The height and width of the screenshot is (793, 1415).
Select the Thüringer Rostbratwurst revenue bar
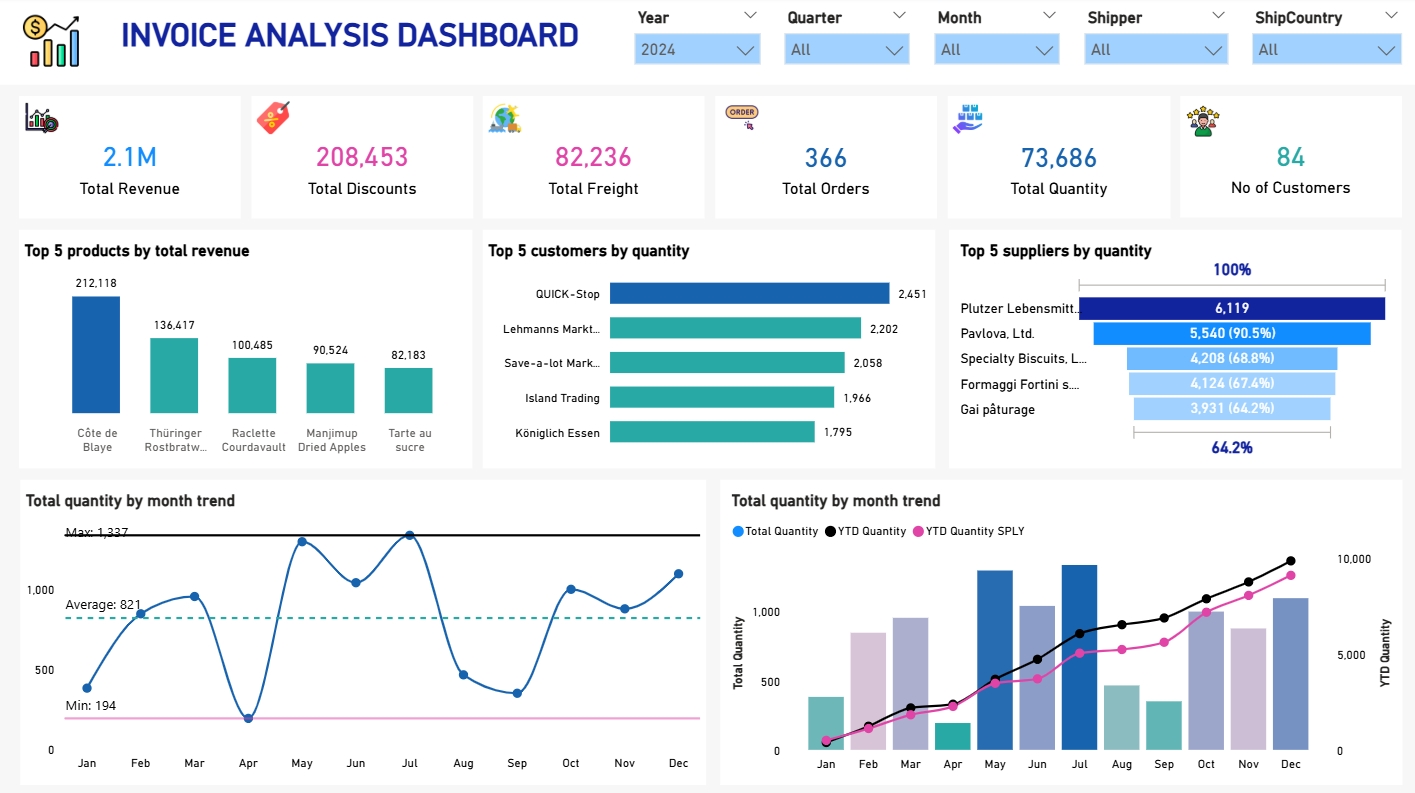(x=174, y=376)
